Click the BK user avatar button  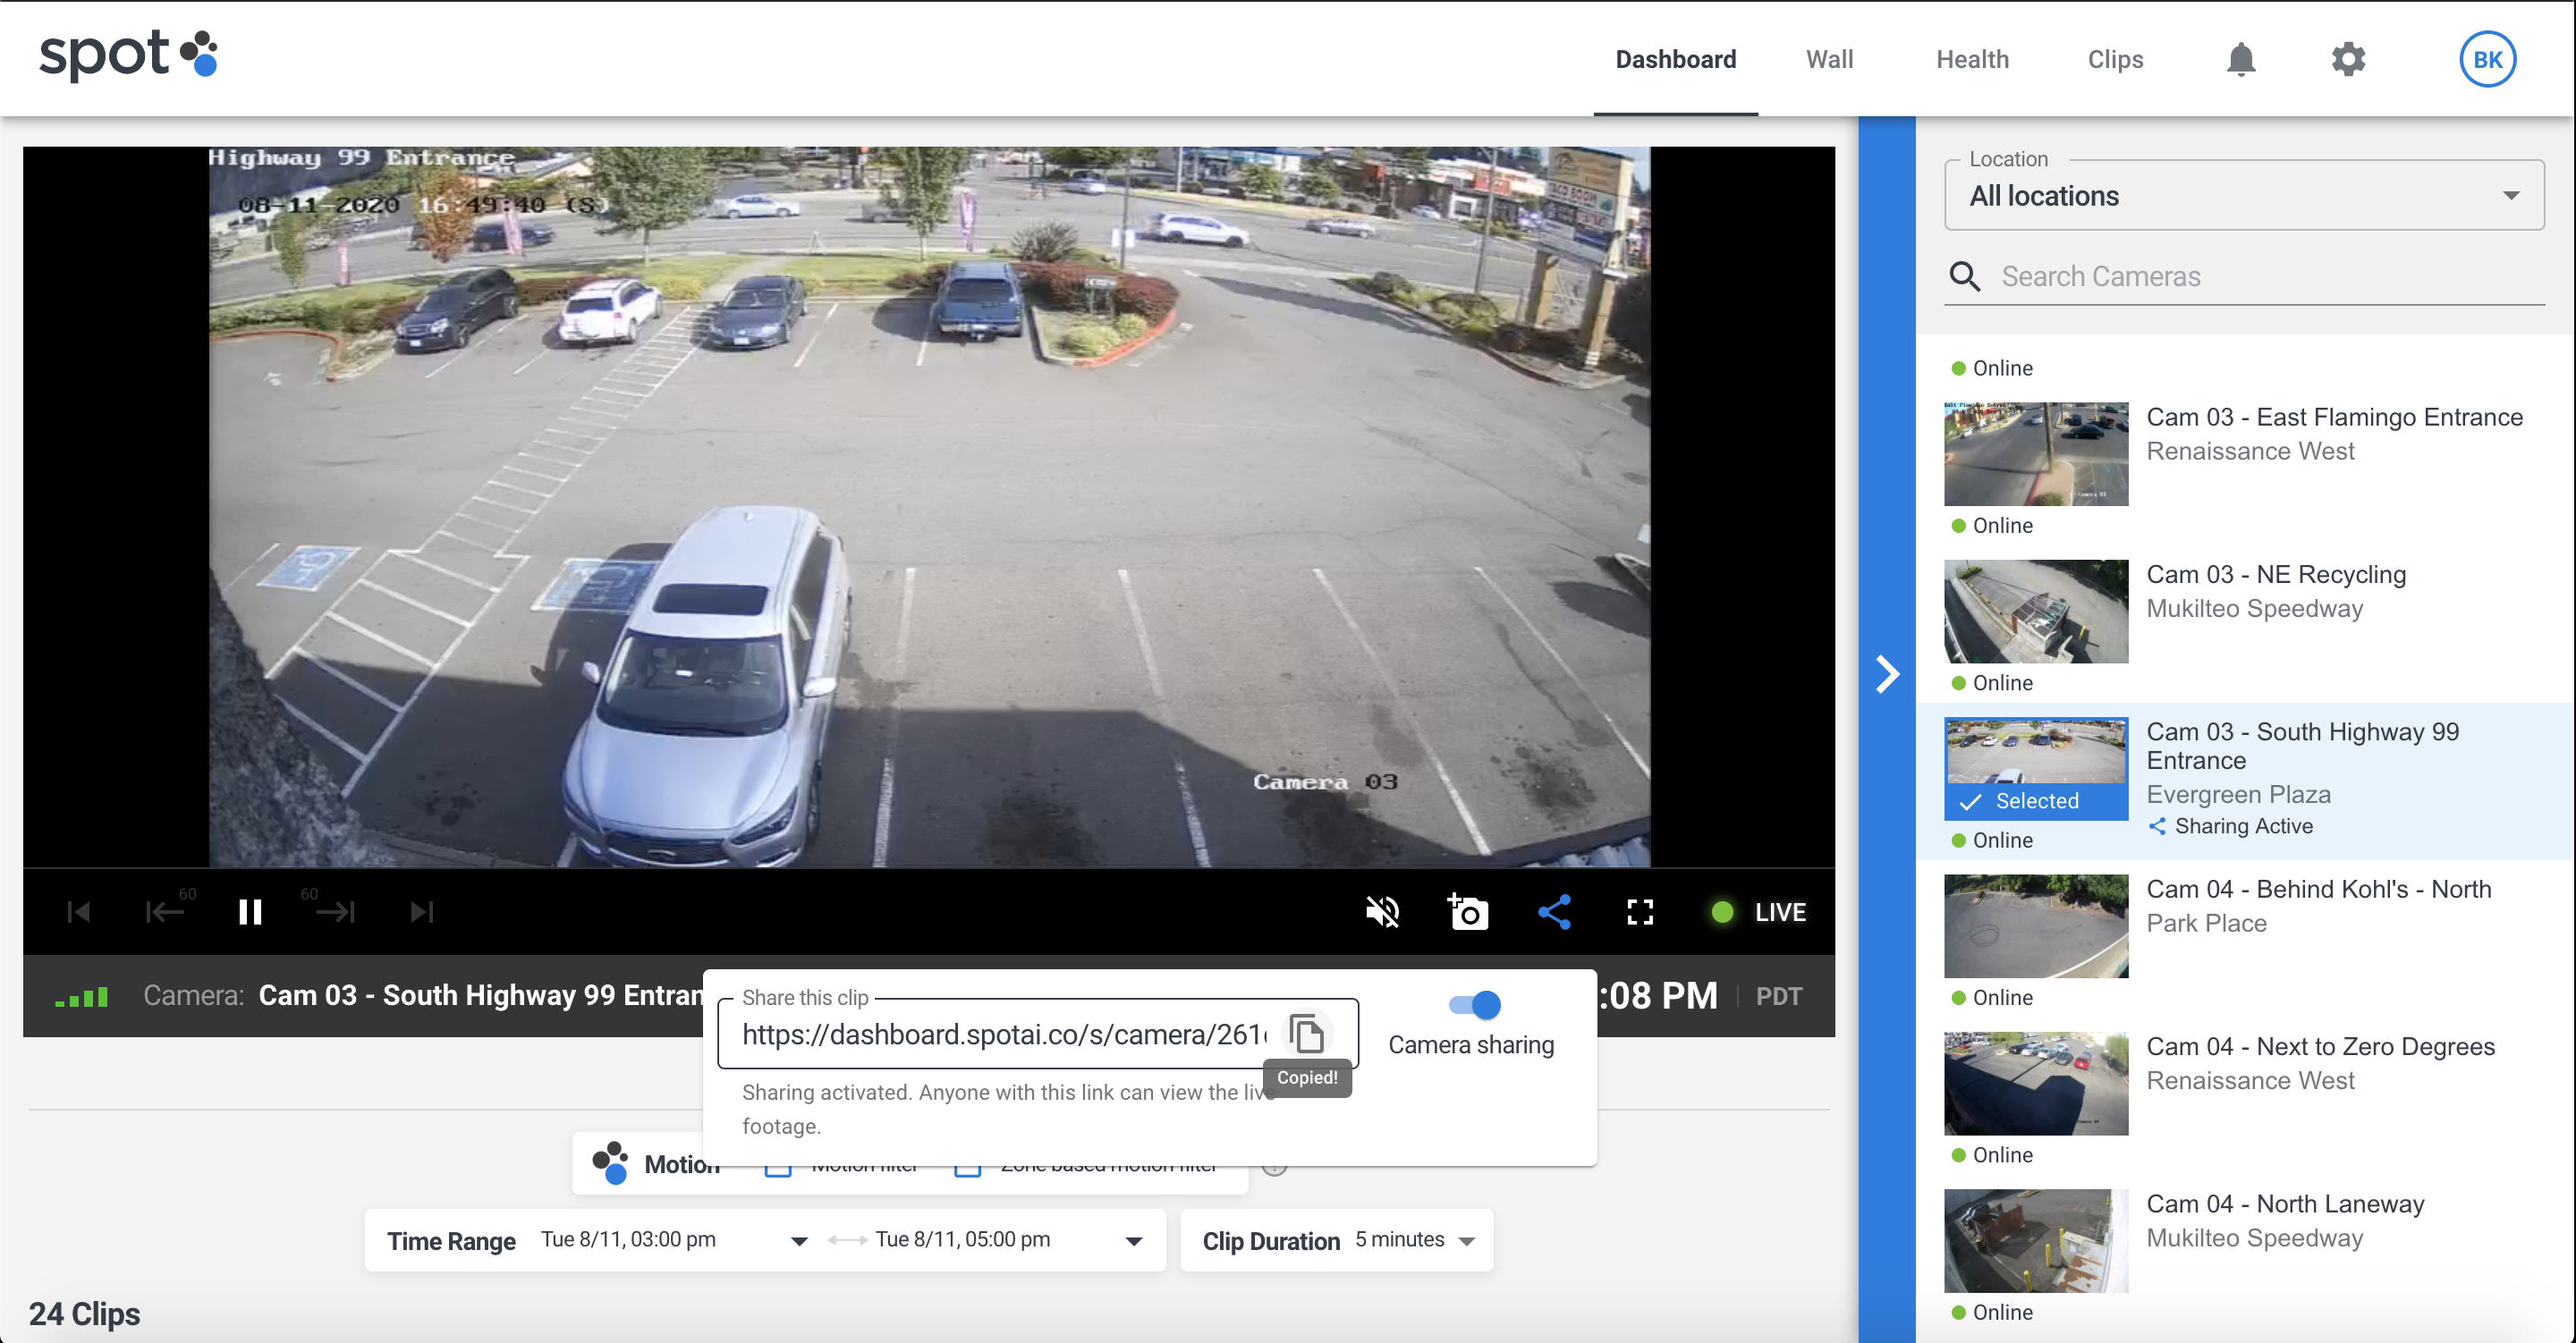[x=2487, y=59]
